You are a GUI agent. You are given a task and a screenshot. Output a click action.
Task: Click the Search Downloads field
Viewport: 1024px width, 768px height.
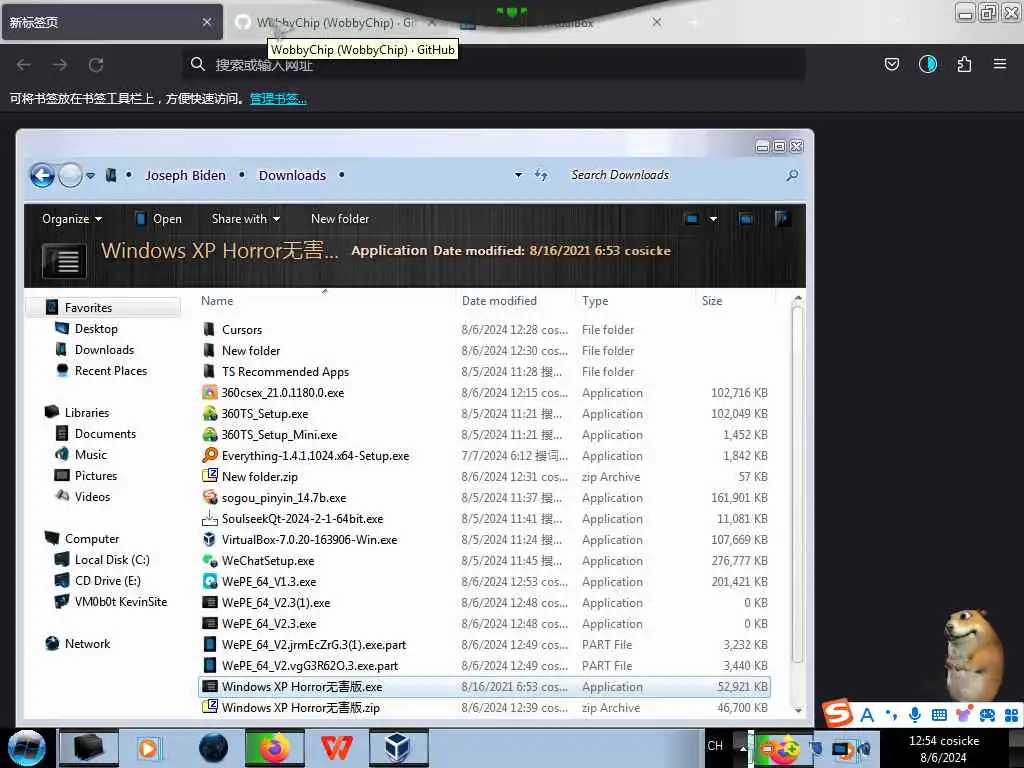(673, 175)
